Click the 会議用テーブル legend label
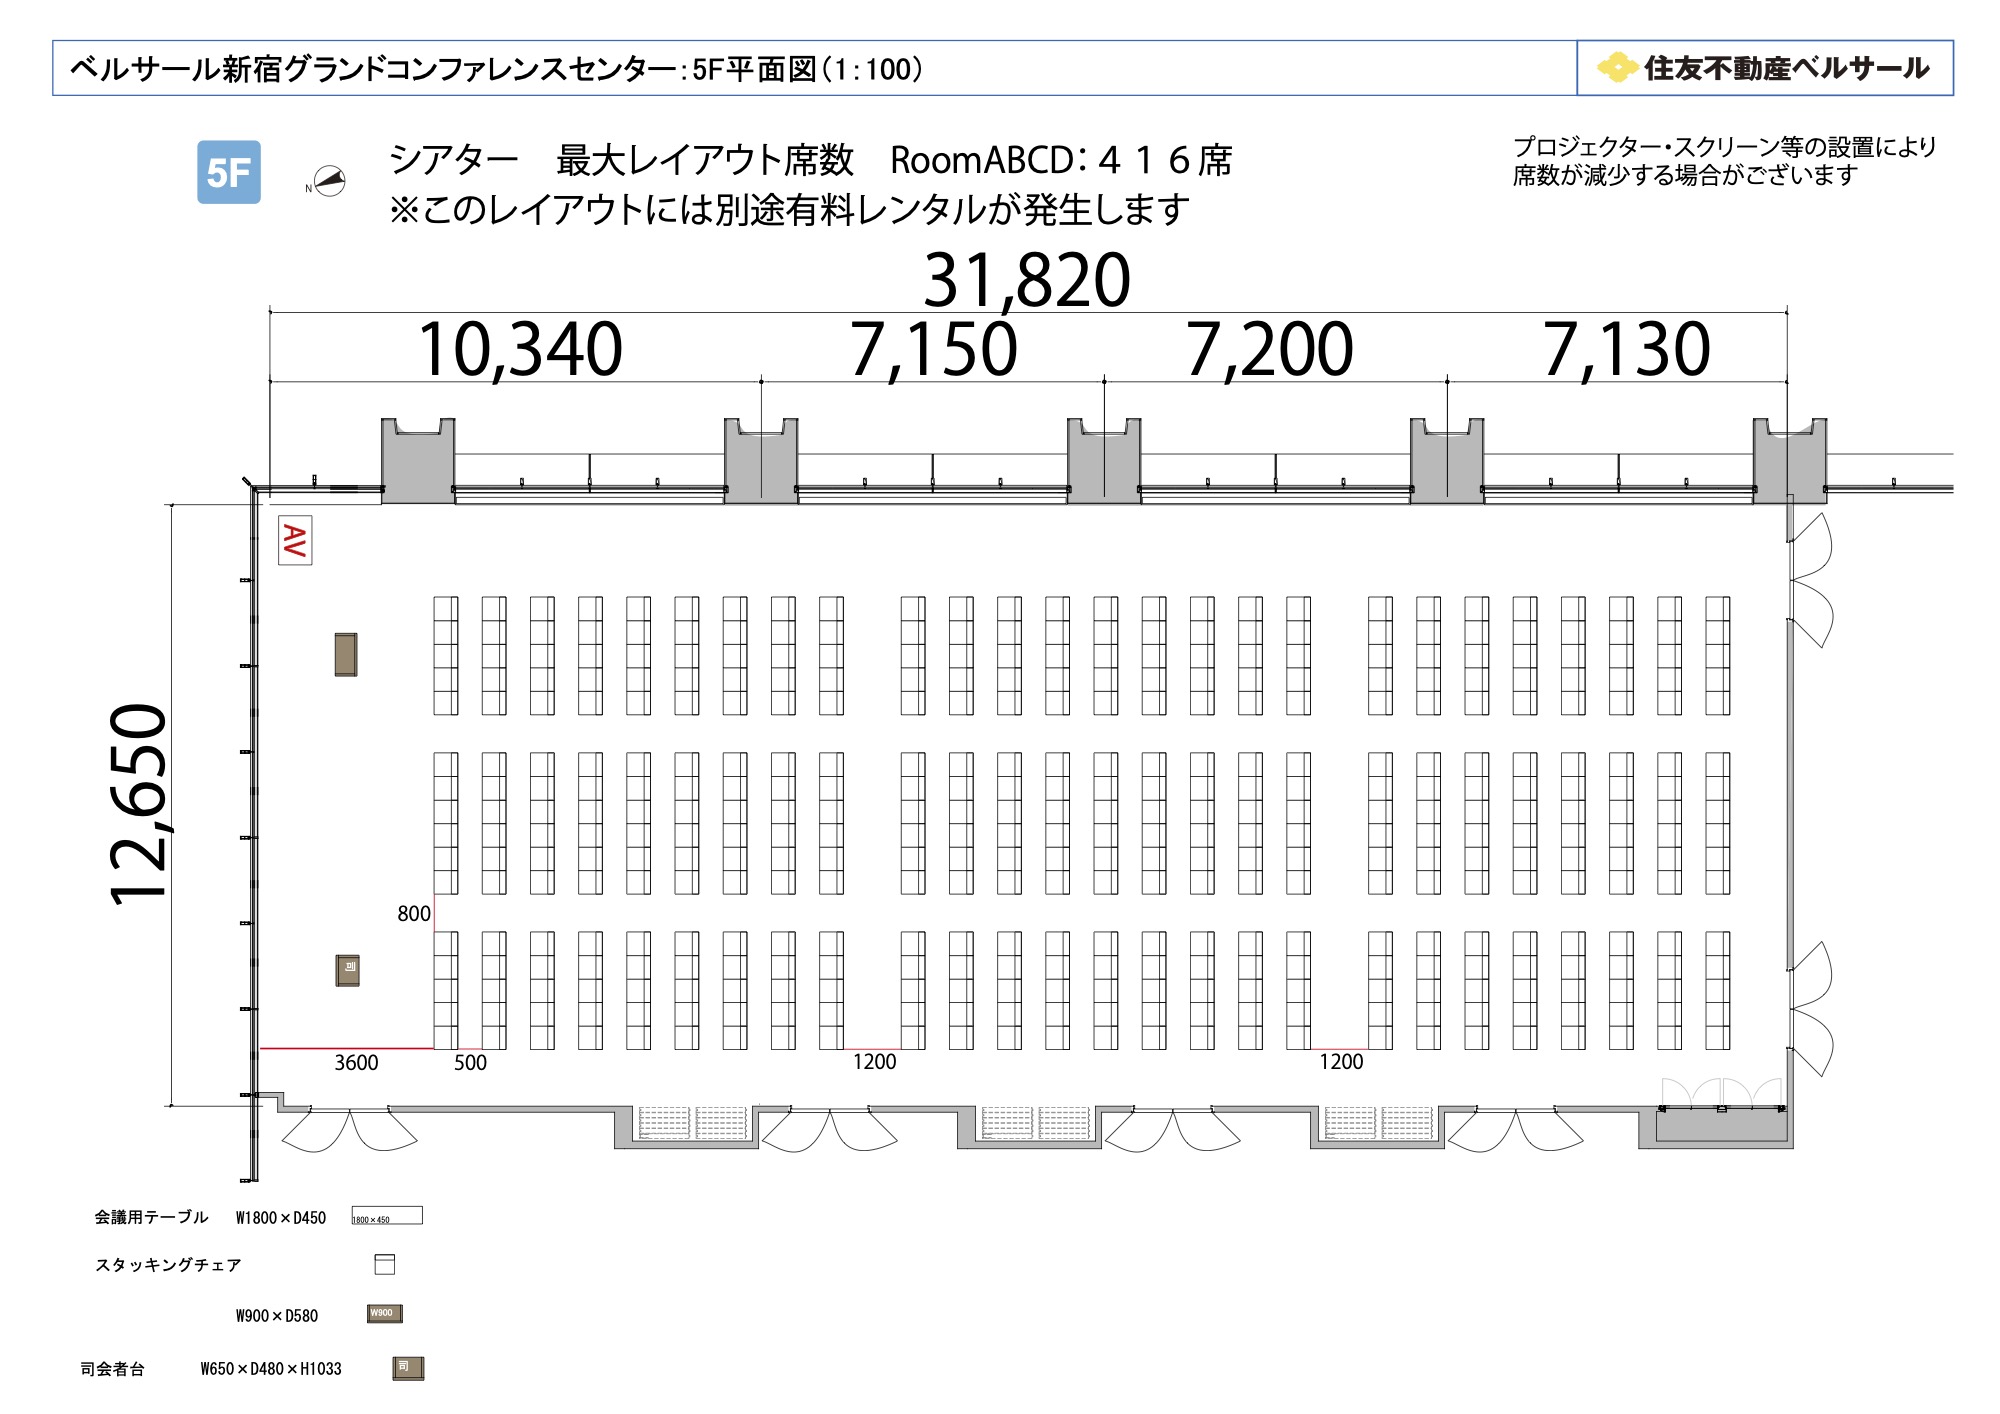 click(151, 1217)
